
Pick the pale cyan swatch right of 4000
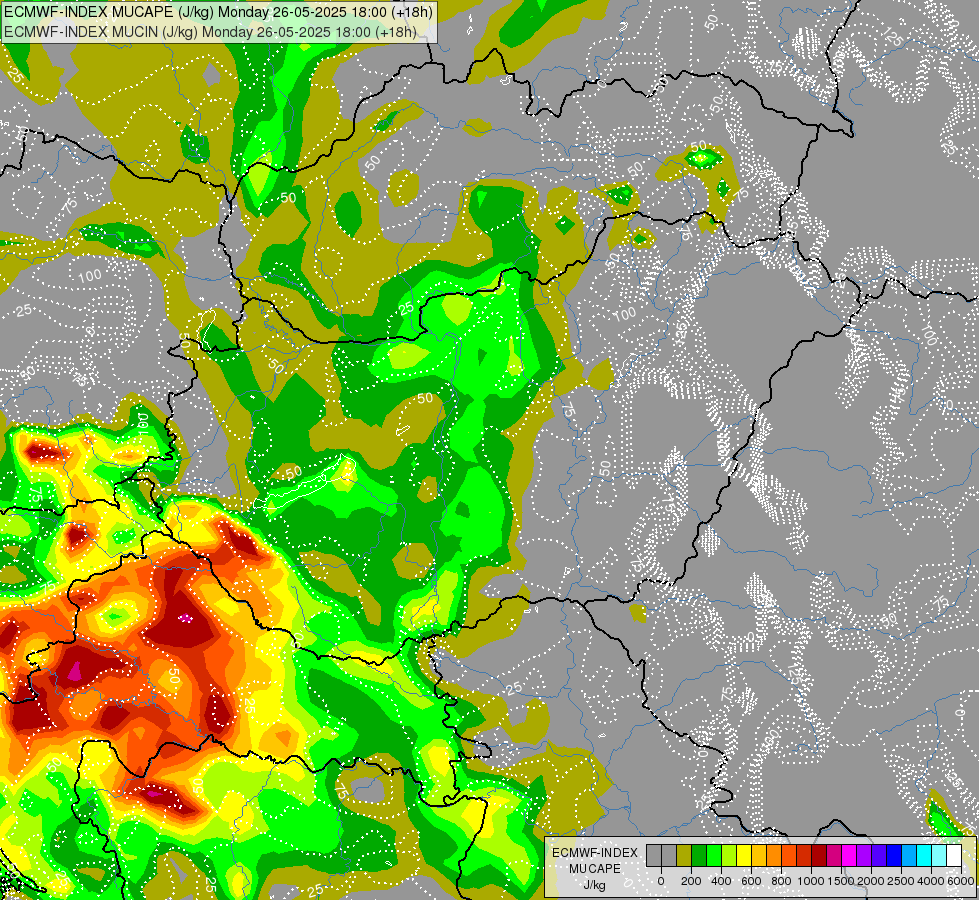click(940, 855)
